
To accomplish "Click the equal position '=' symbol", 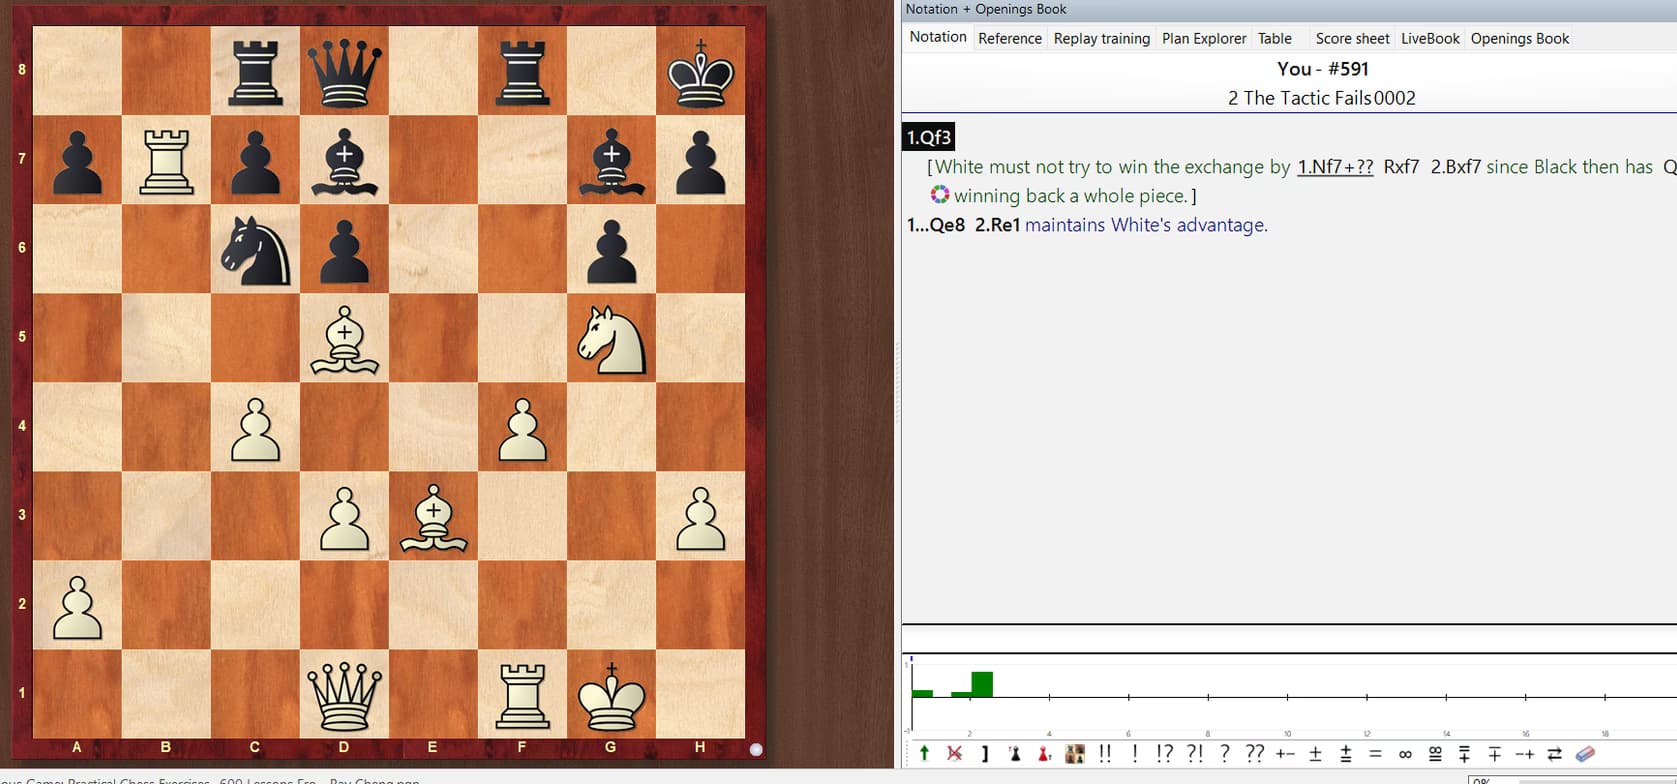I will (x=1375, y=754).
